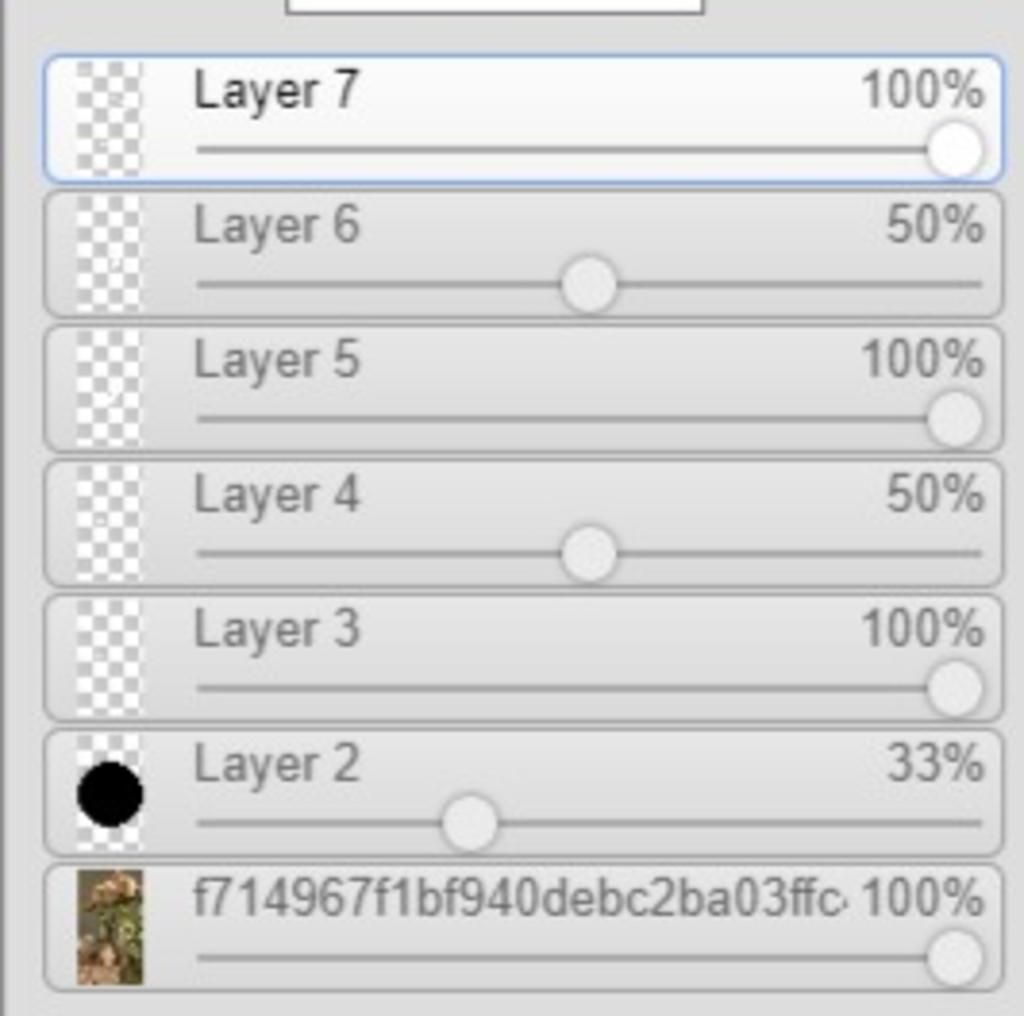Click the 33% opacity value of Layer 2
This screenshot has height=1016, width=1024.
point(935,762)
